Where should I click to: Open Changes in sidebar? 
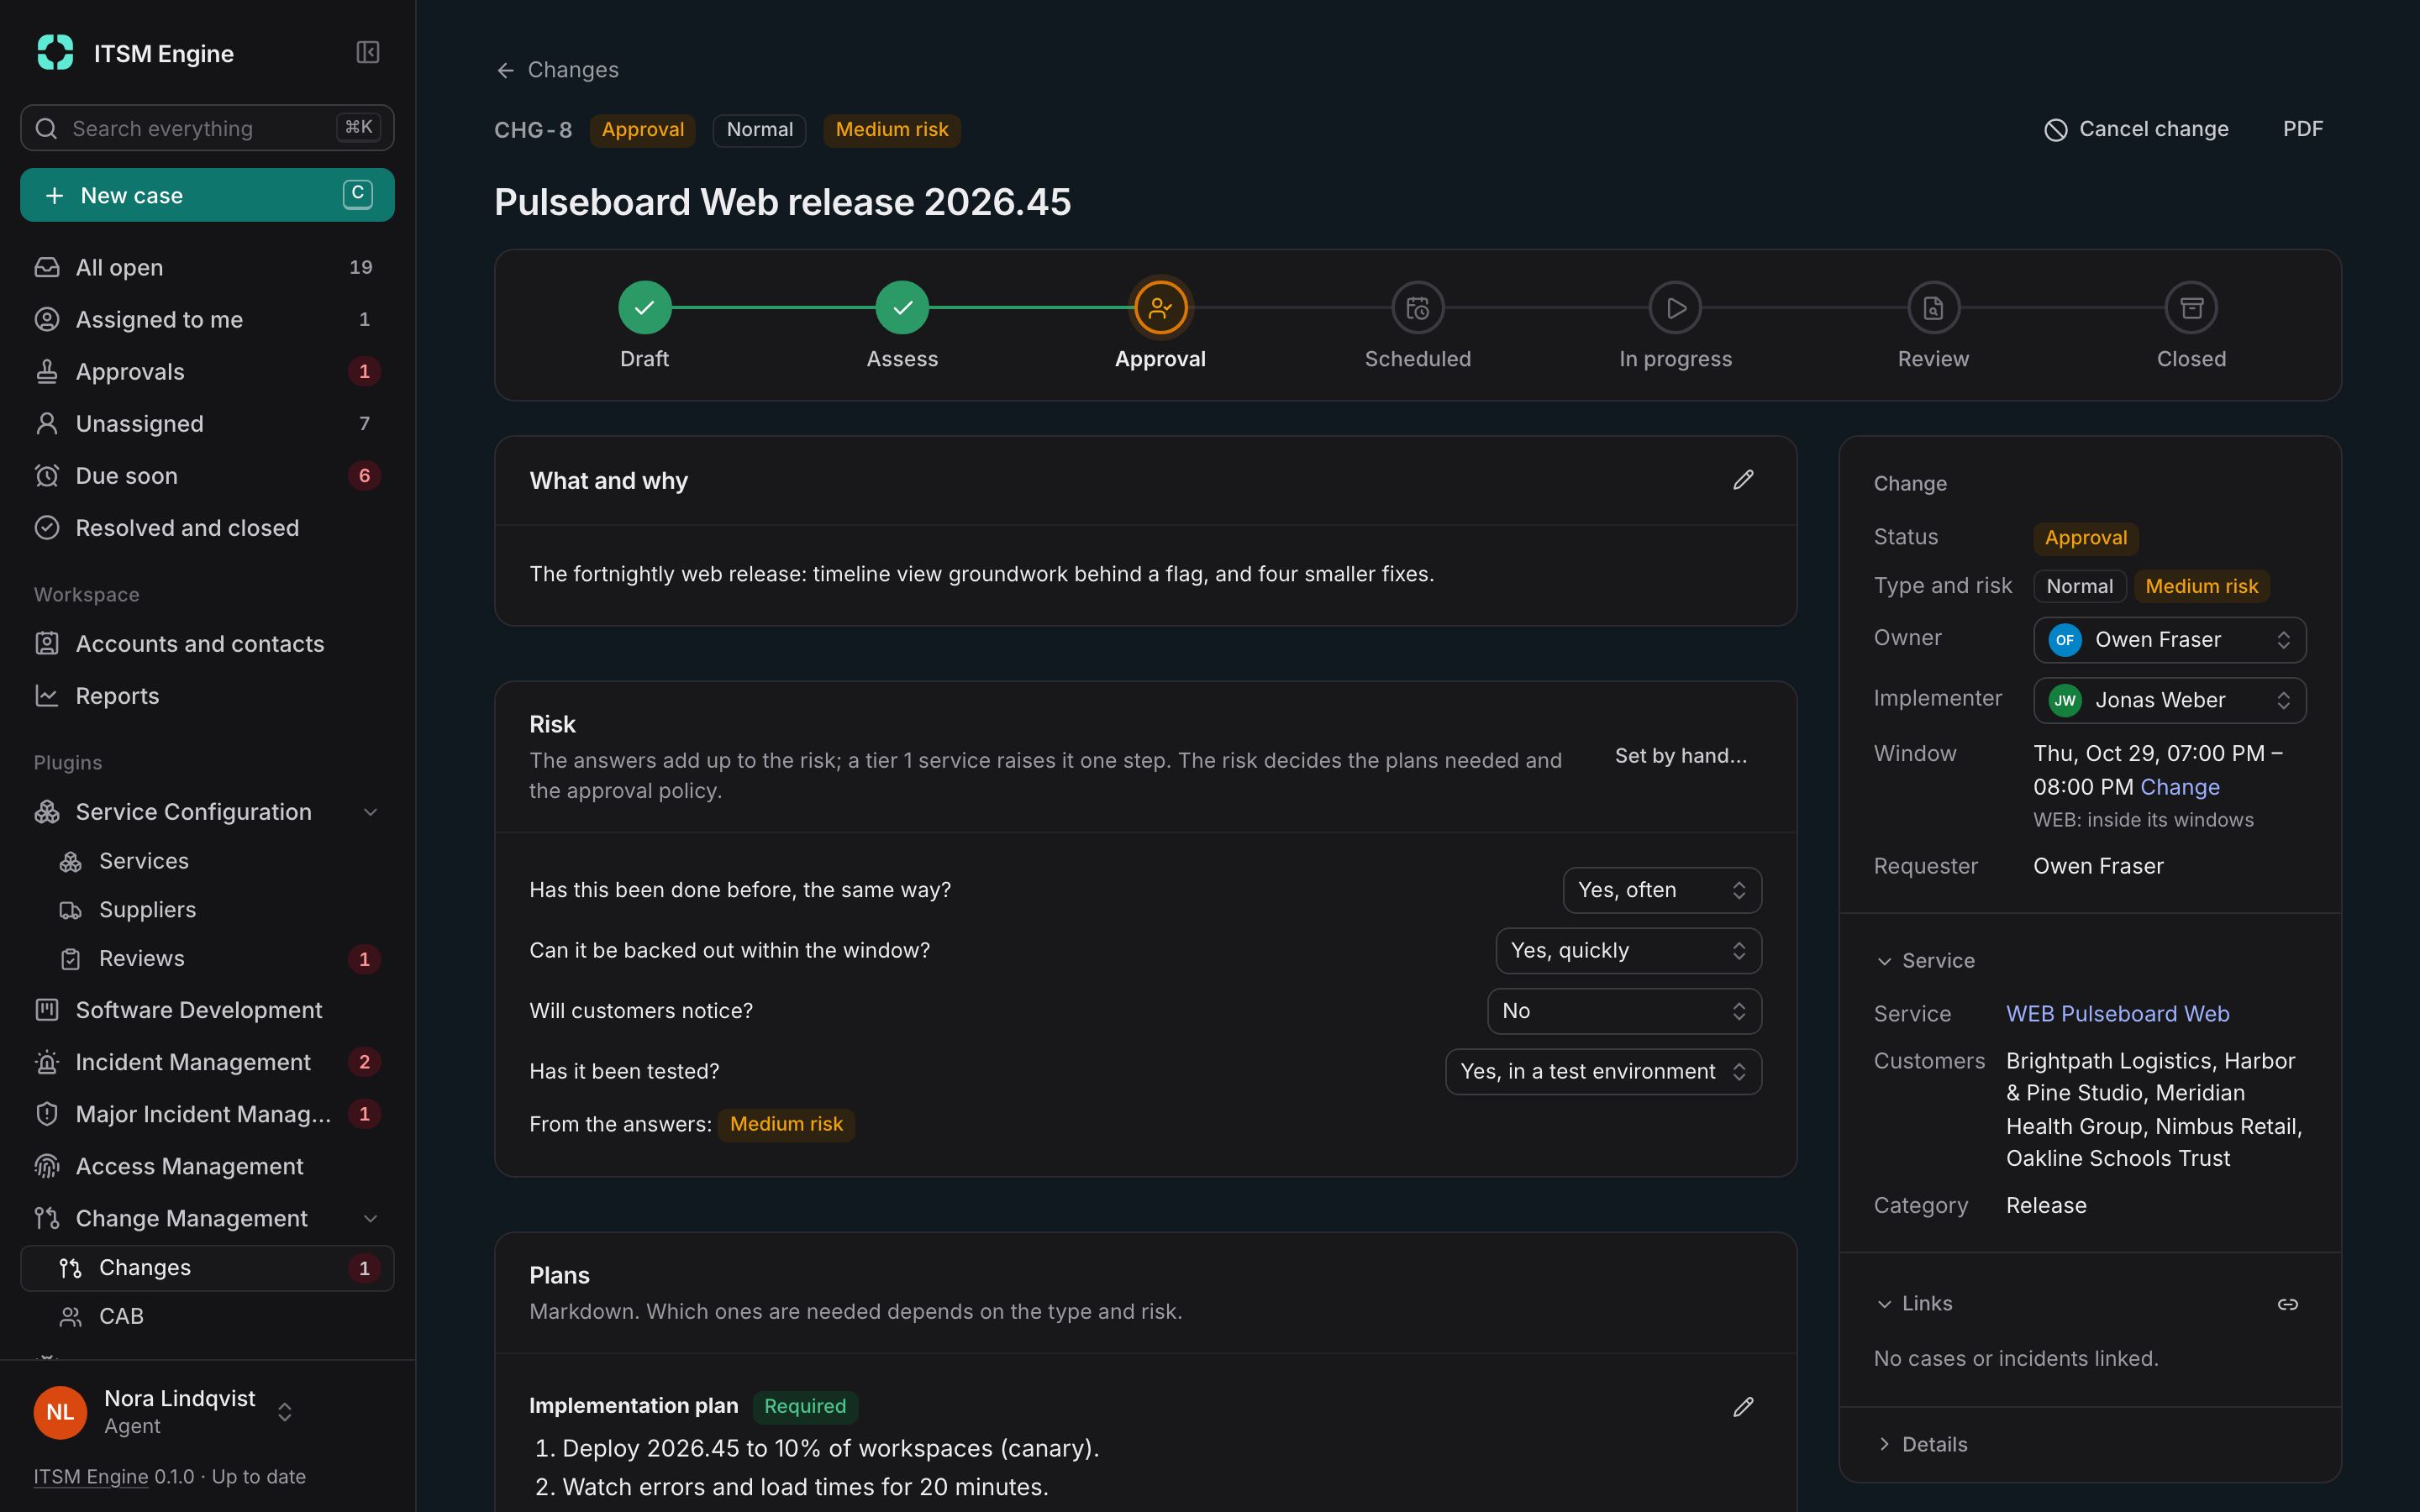[x=207, y=1268]
